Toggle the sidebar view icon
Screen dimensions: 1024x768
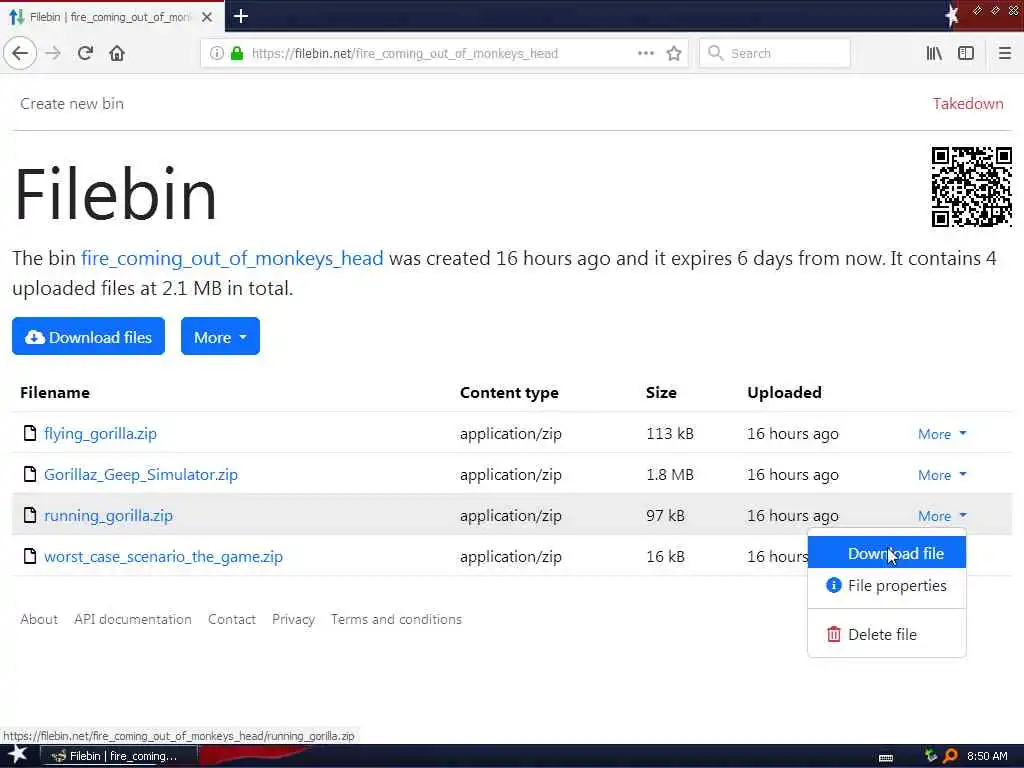point(966,54)
